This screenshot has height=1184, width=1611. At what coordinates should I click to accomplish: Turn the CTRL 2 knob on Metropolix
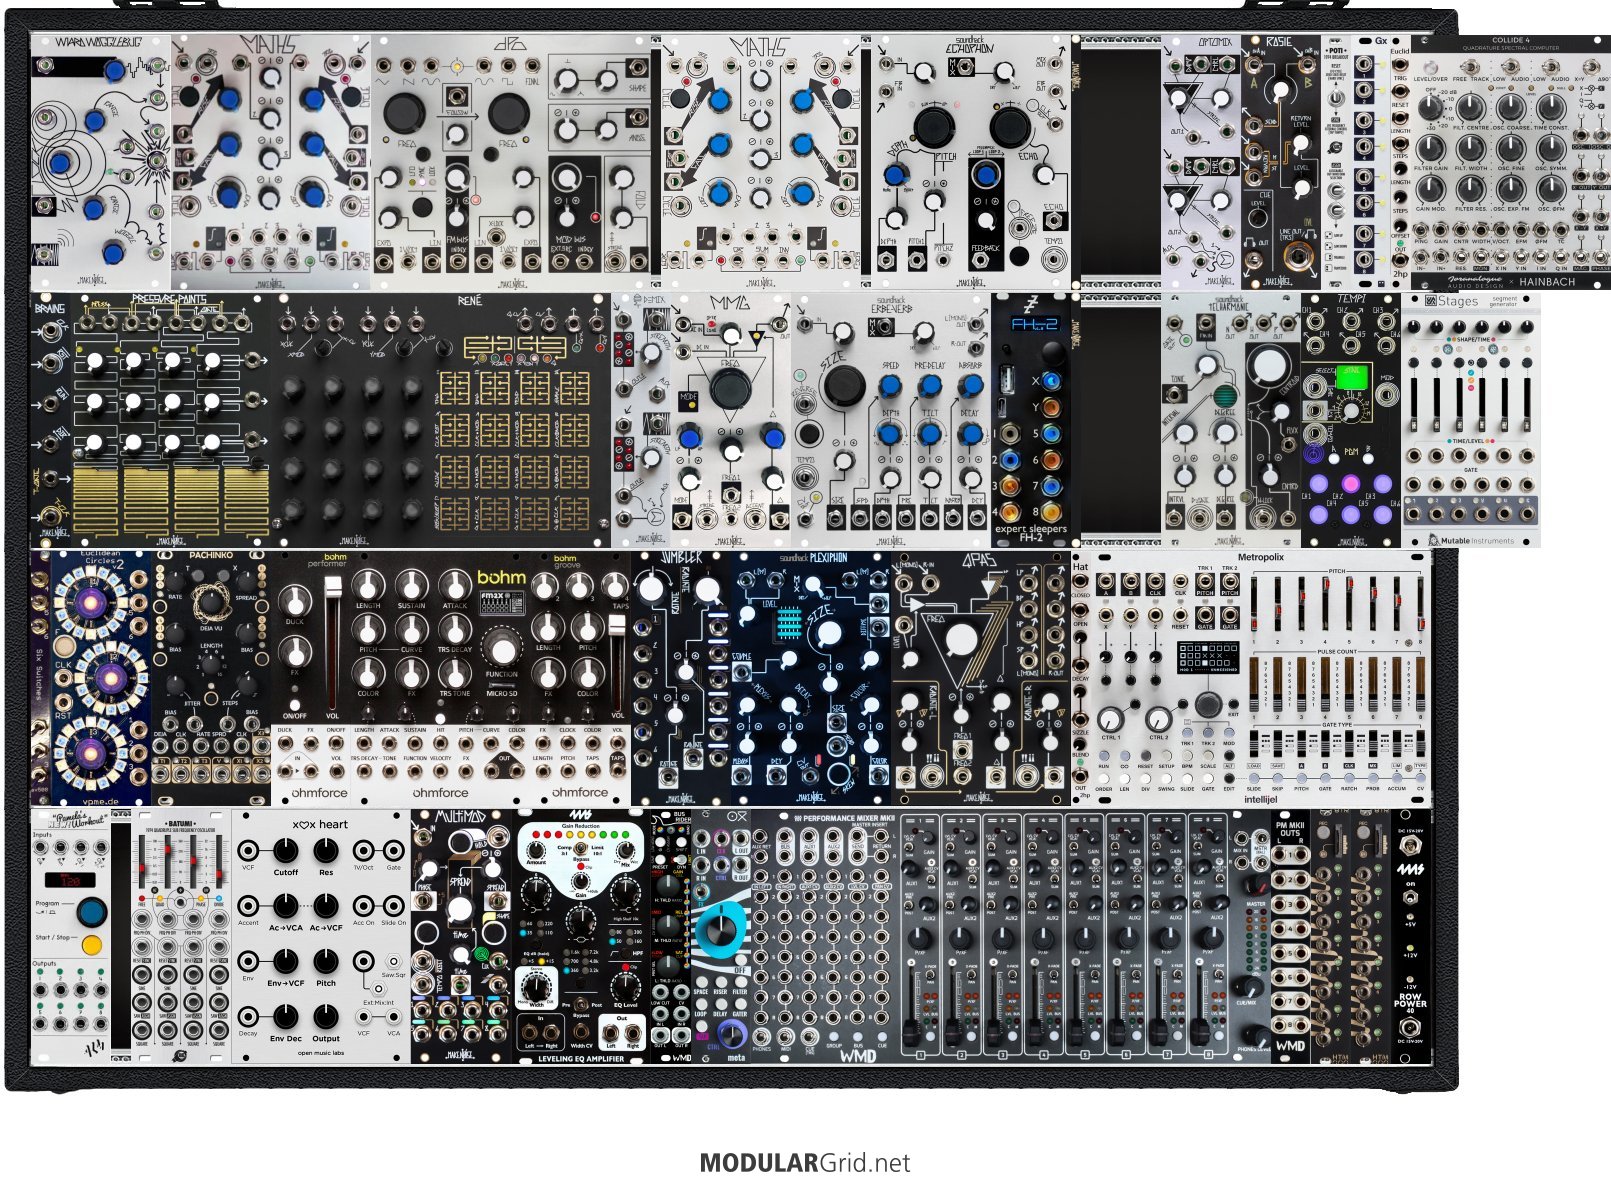tap(1158, 718)
